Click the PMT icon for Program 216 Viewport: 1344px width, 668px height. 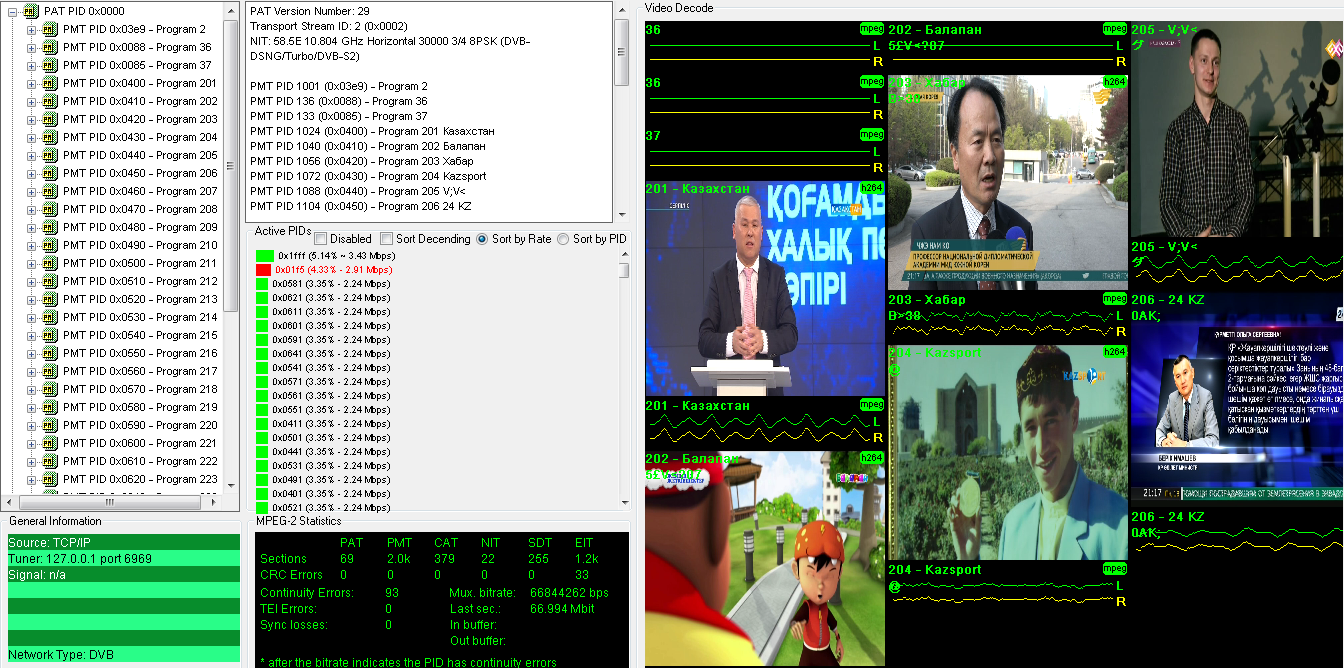(x=50, y=353)
